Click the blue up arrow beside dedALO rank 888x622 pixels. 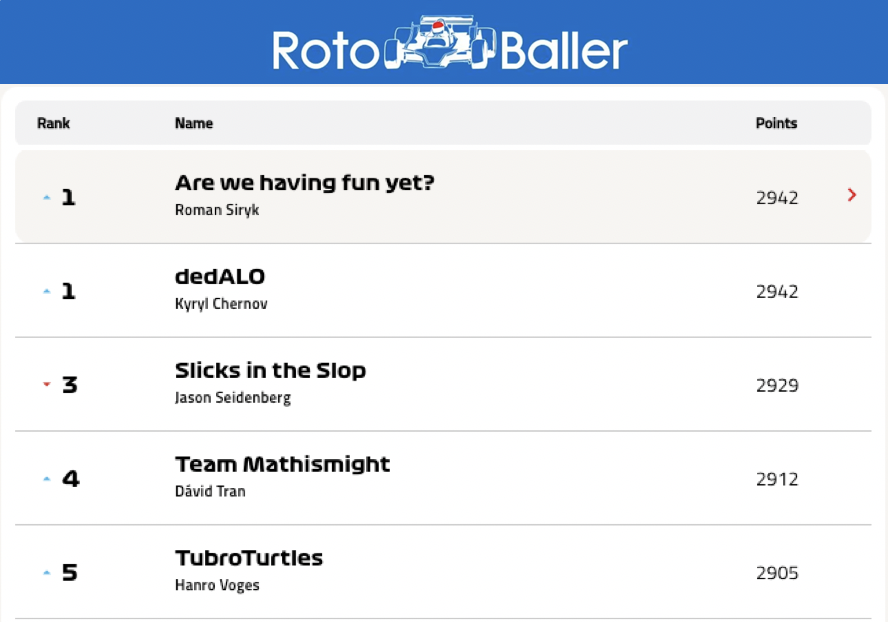pyautogui.click(x=47, y=291)
